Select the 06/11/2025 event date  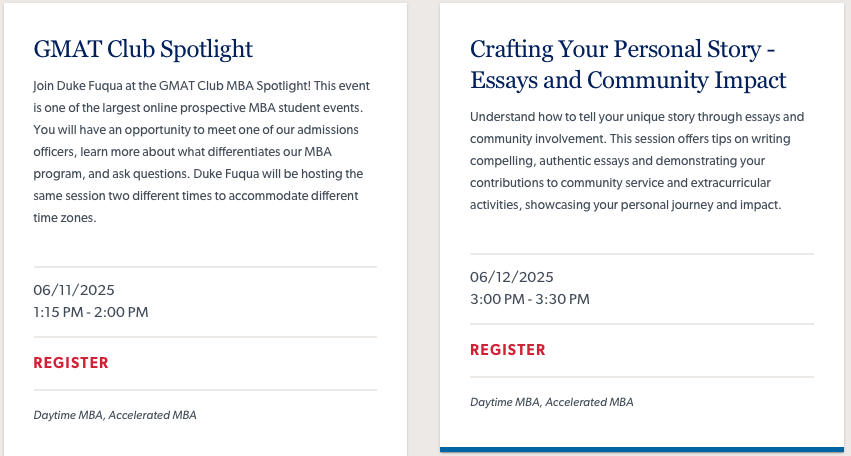point(74,290)
